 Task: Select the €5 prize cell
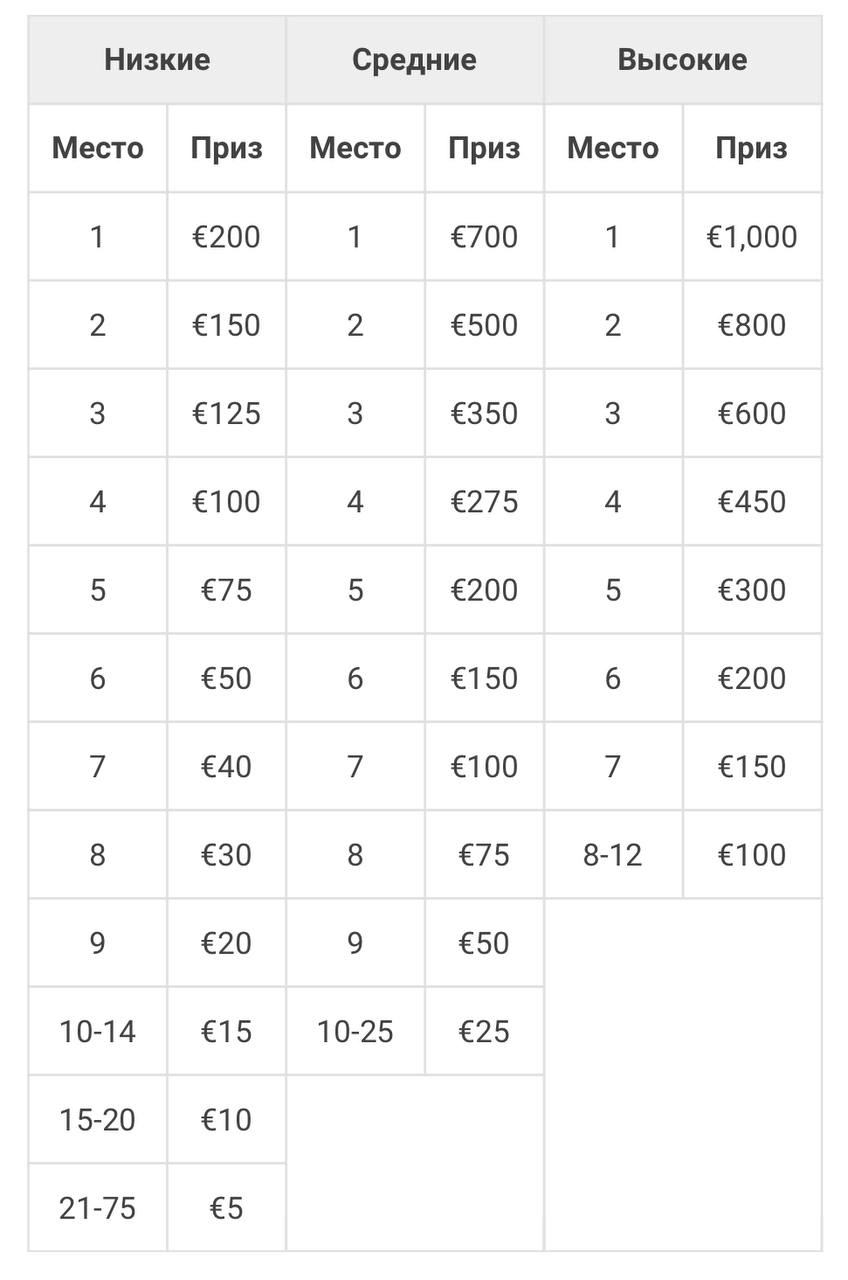226,1208
